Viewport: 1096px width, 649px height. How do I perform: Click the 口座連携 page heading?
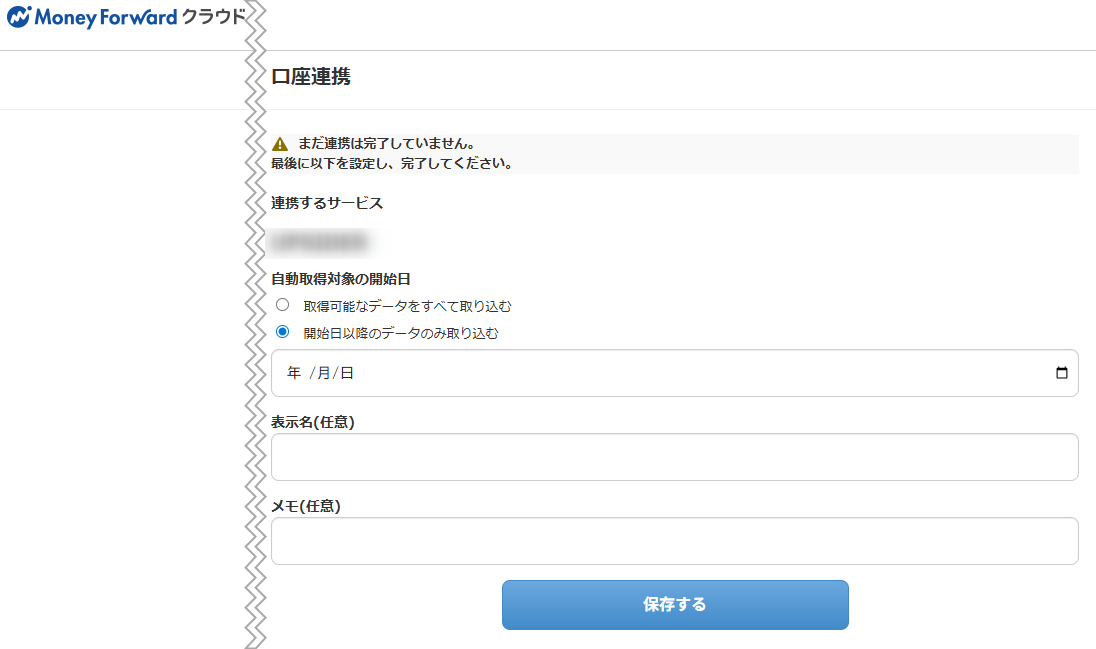tap(311, 77)
